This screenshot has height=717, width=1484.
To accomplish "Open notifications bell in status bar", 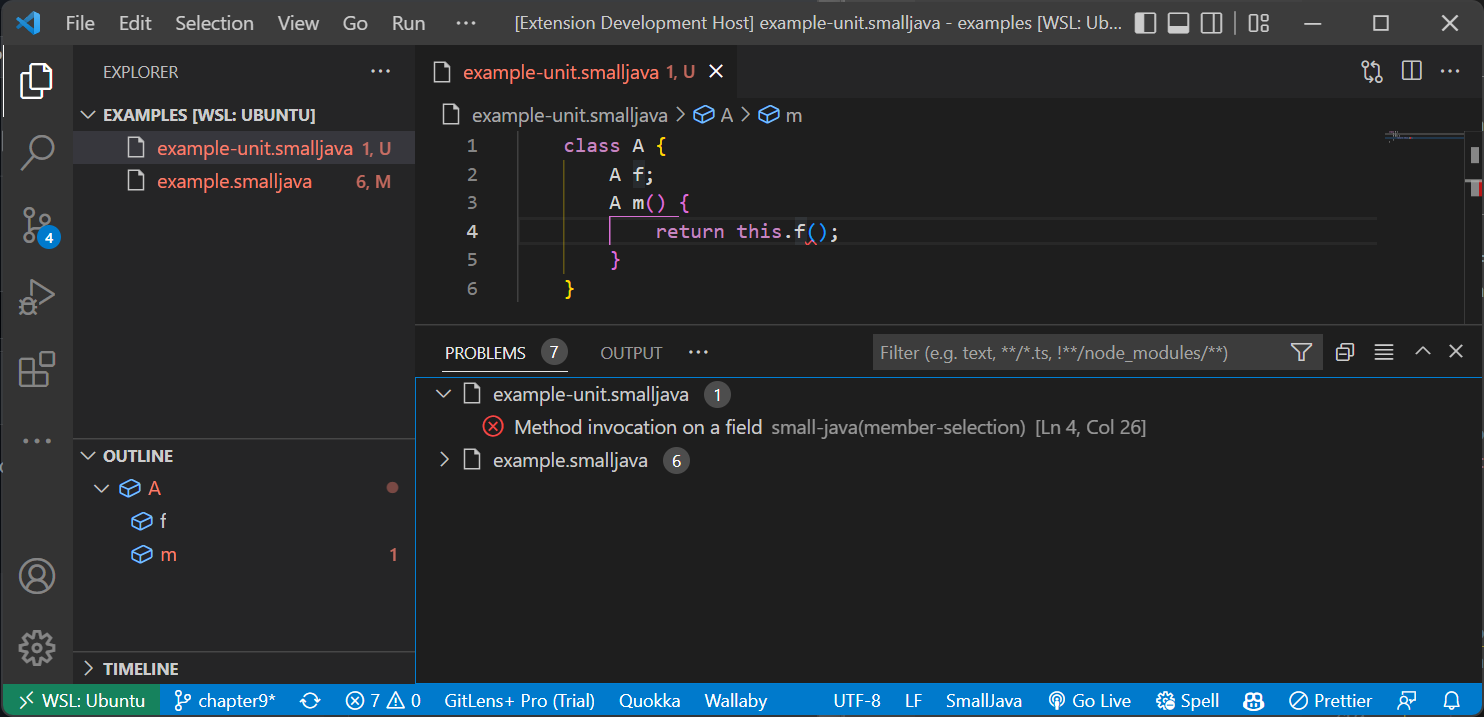I will pyautogui.click(x=1453, y=701).
